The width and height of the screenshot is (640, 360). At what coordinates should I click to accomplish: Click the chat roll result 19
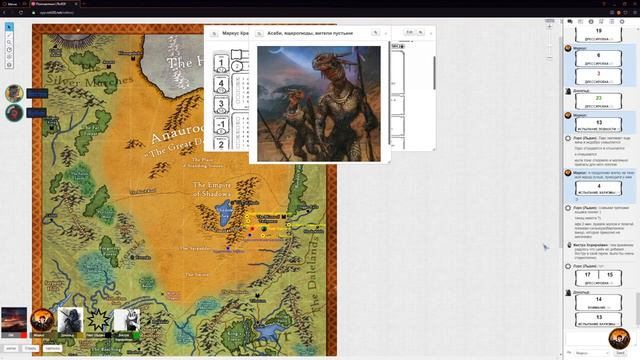598,34
